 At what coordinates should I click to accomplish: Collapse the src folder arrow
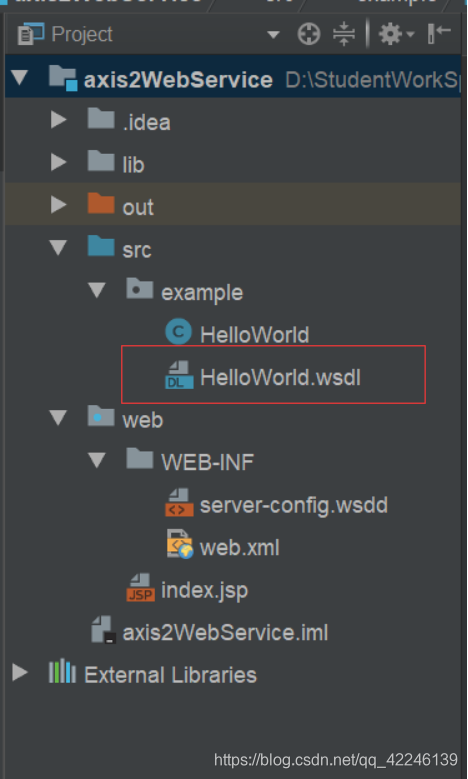59,248
